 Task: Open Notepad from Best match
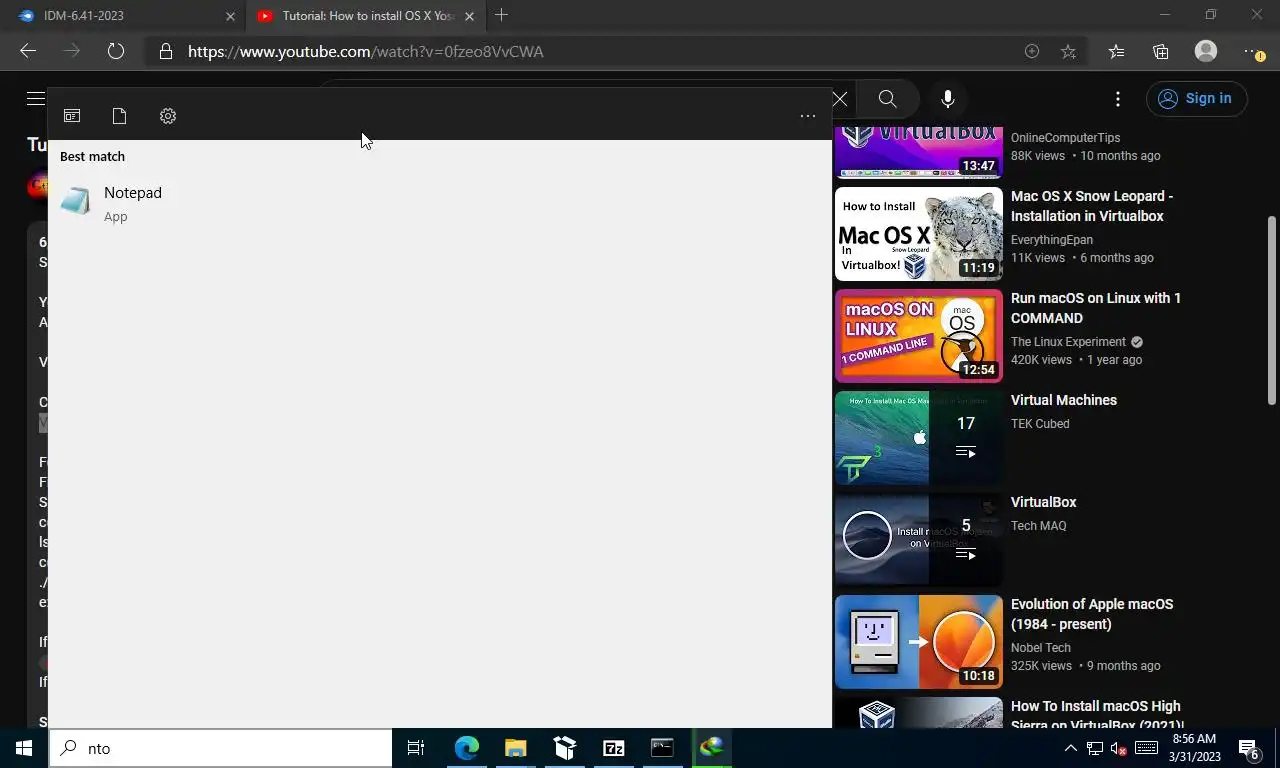(440, 203)
